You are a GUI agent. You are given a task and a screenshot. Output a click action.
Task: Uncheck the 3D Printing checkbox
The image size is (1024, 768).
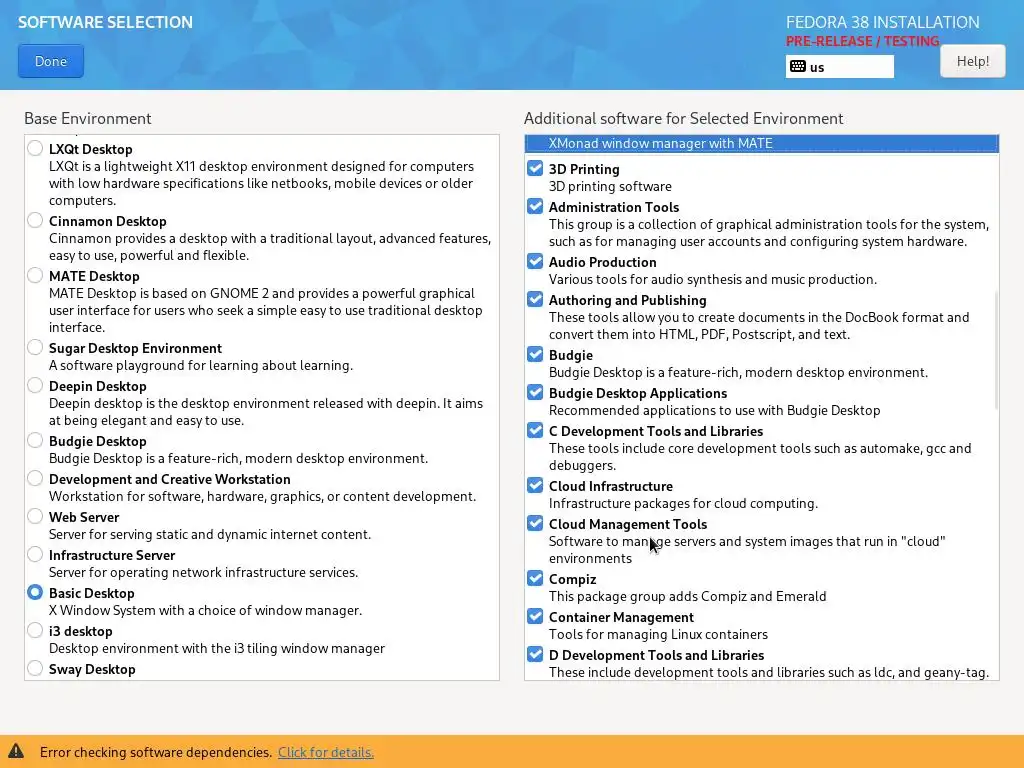[x=535, y=168]
